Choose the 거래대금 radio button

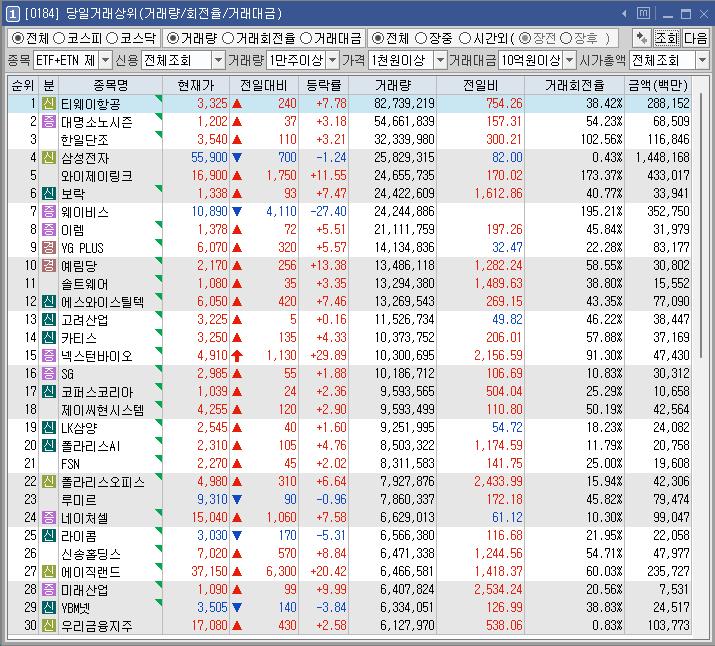click(306, 38)
